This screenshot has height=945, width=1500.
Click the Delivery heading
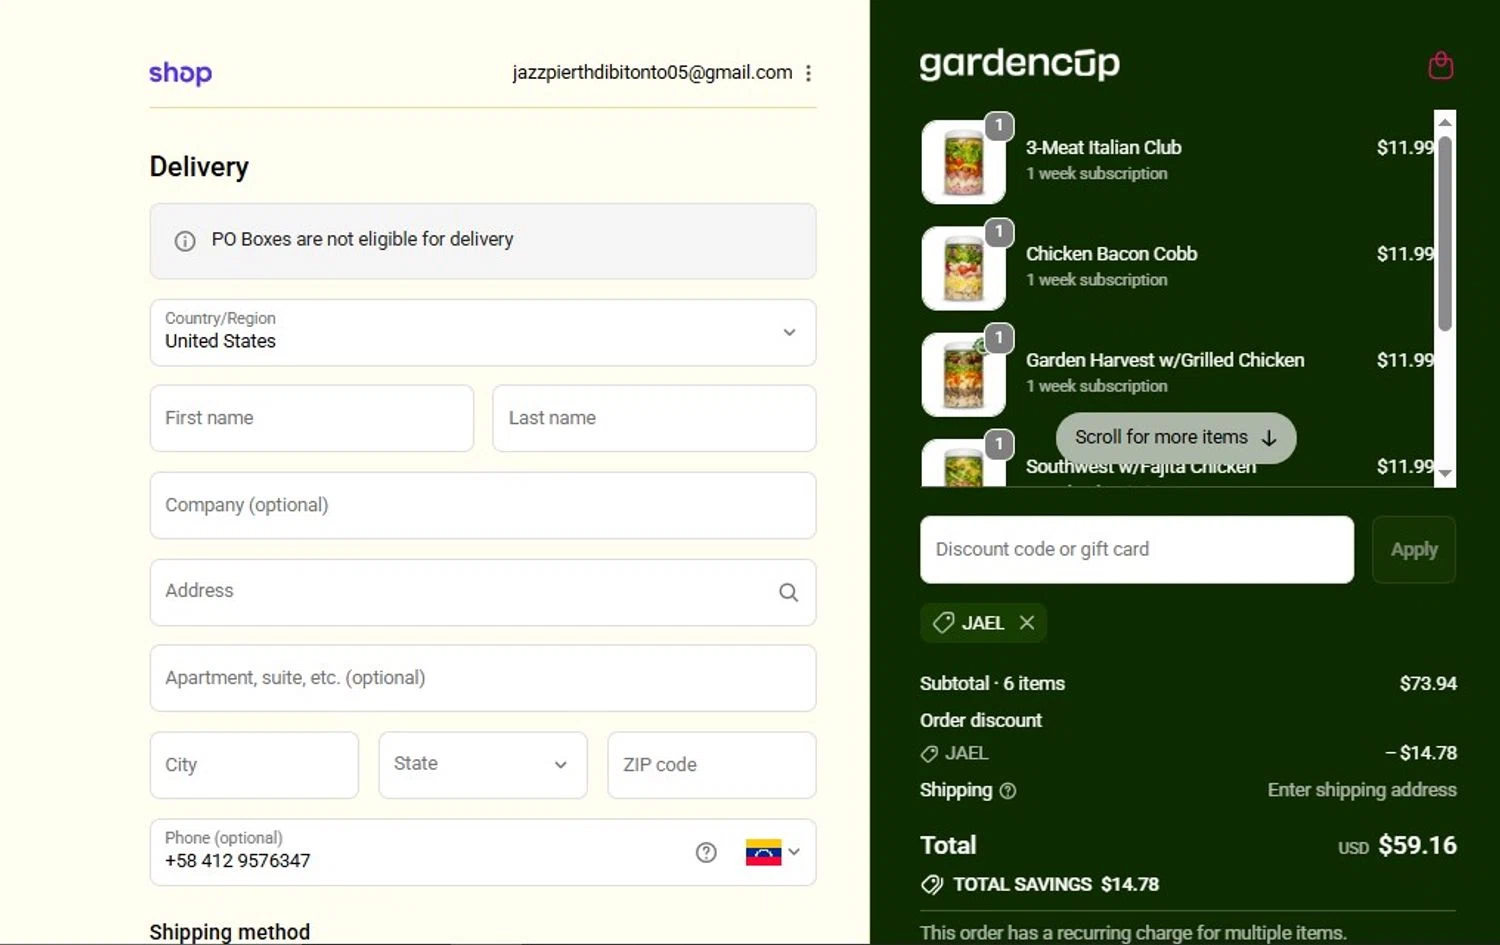click(x=199, y=167)
